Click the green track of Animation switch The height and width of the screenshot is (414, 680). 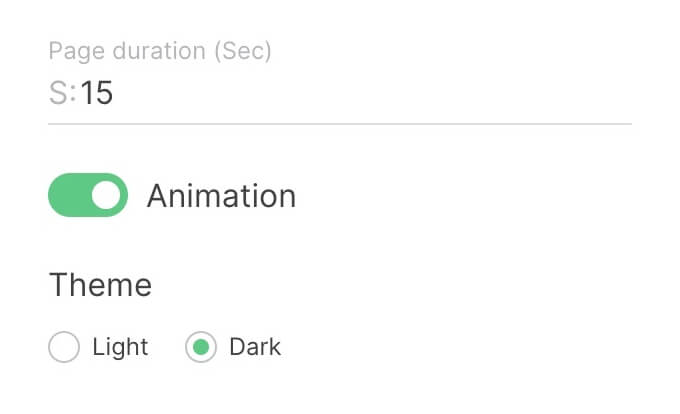click(70, 195)
